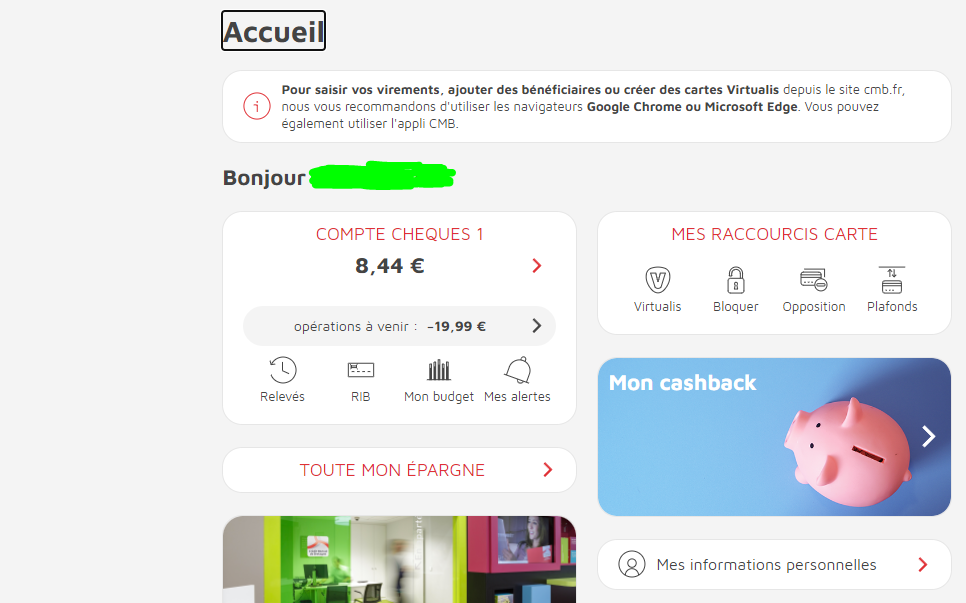Open the Plafonds limits icon
Screen dimensions: 966x603
892,280
